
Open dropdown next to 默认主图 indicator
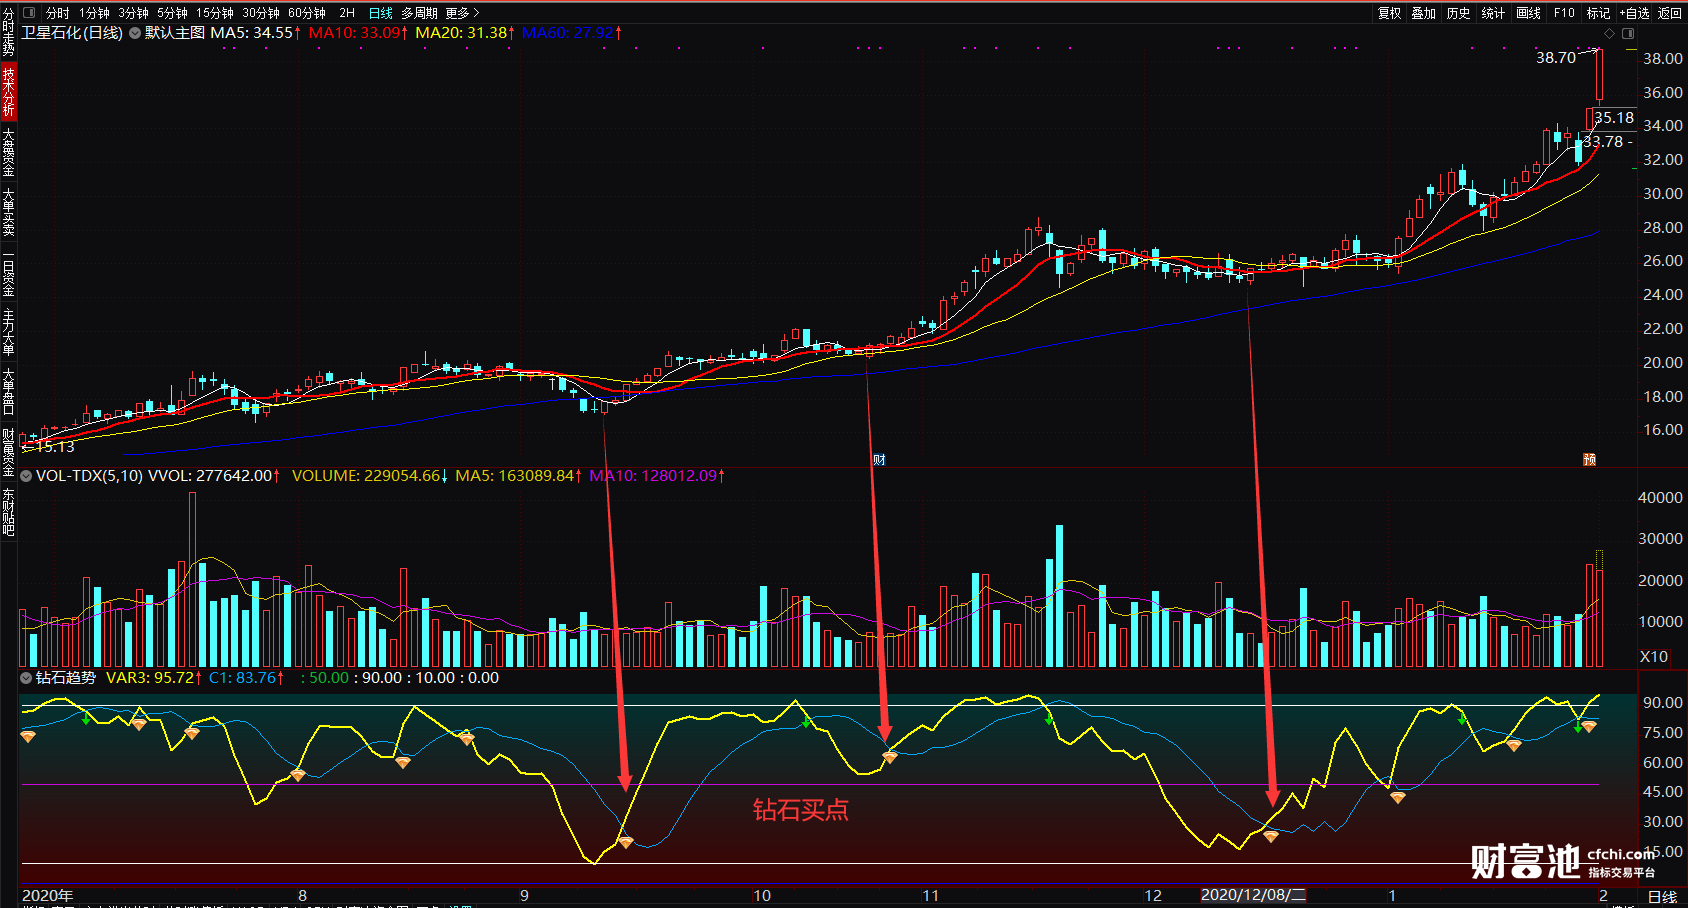[x=135, y=33]
